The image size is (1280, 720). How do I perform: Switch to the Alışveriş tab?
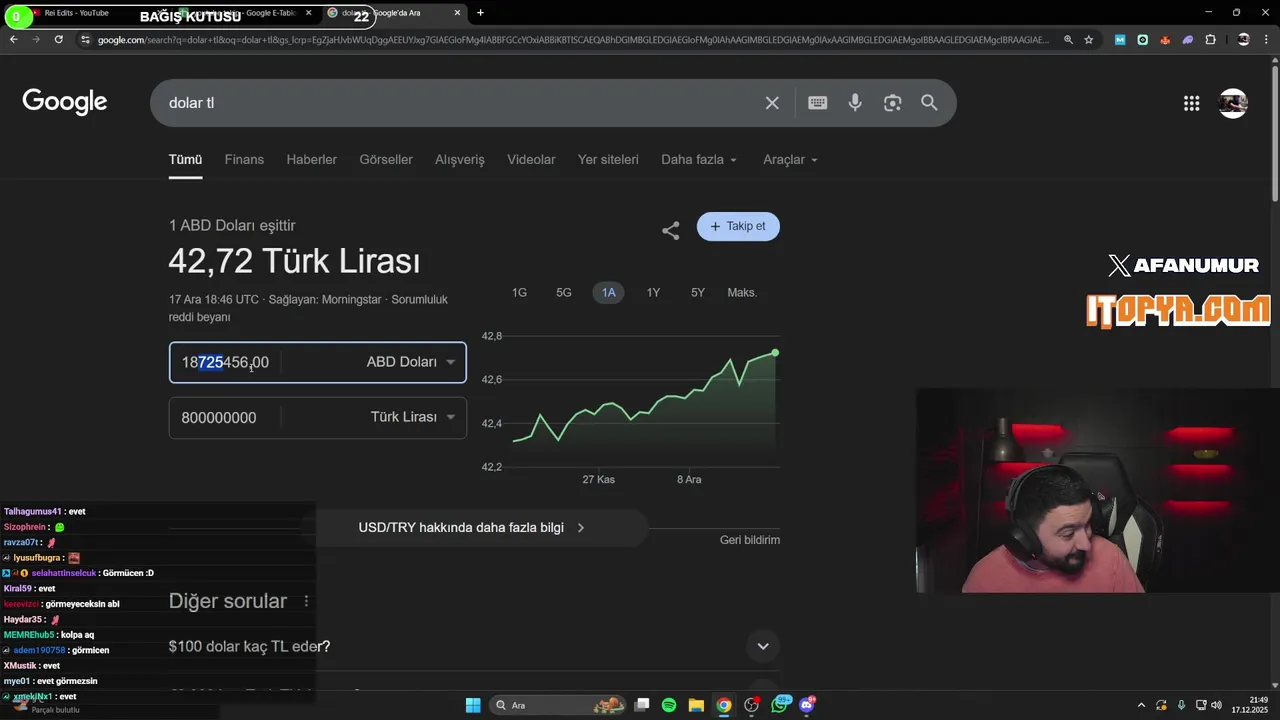pyautogui.click(x=460, y=160)
